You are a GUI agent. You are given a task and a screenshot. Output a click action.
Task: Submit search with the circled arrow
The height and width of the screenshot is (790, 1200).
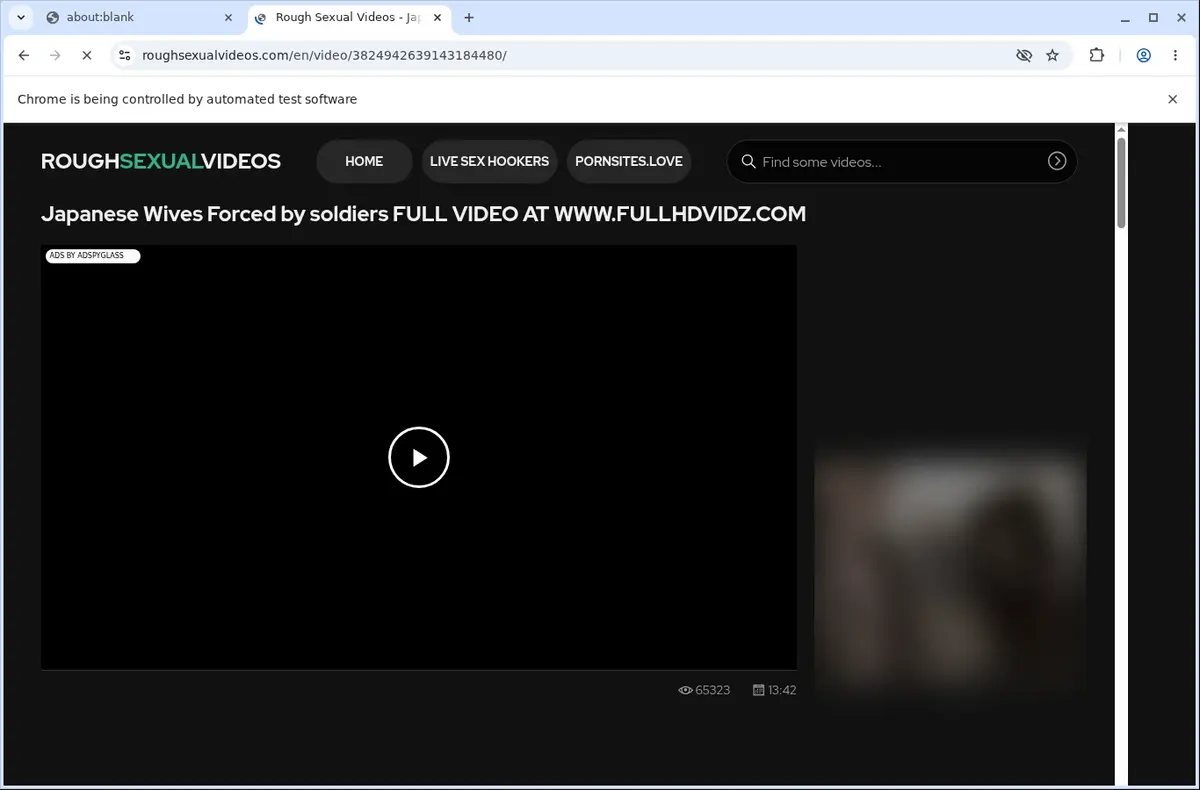tap(1057, 161)
